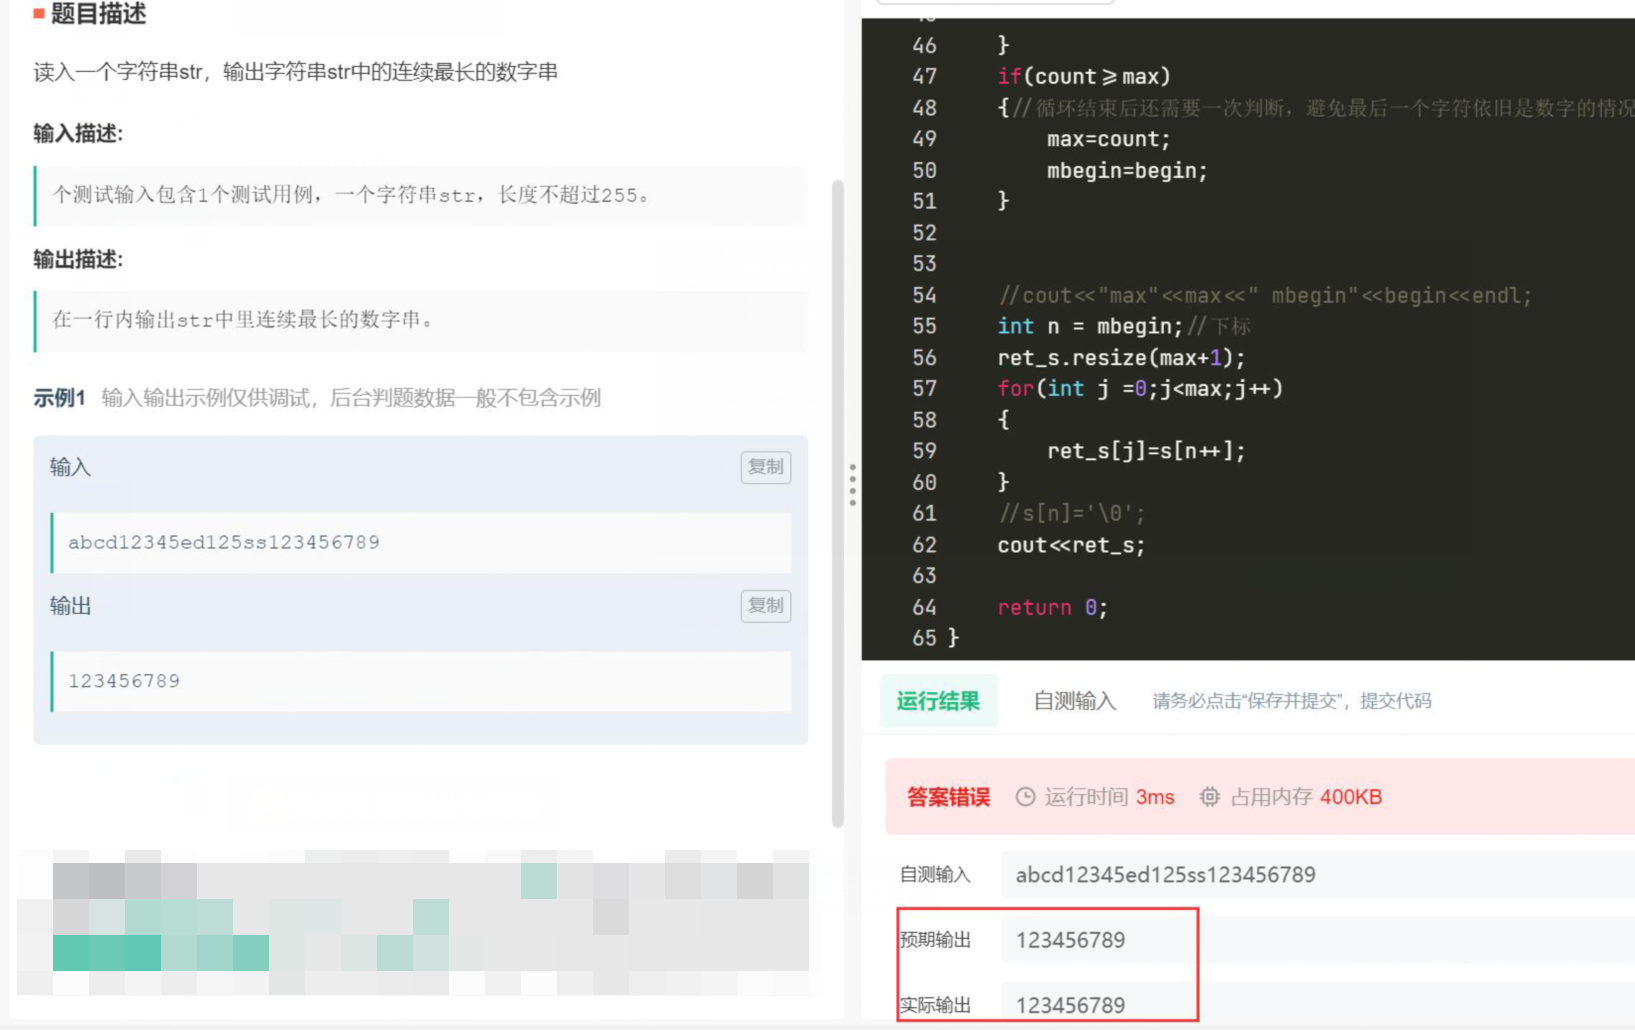Click the 输出描述 heading
Image resolution: width=1635 pixels, height=1030 pixels.
coord(78,259)
